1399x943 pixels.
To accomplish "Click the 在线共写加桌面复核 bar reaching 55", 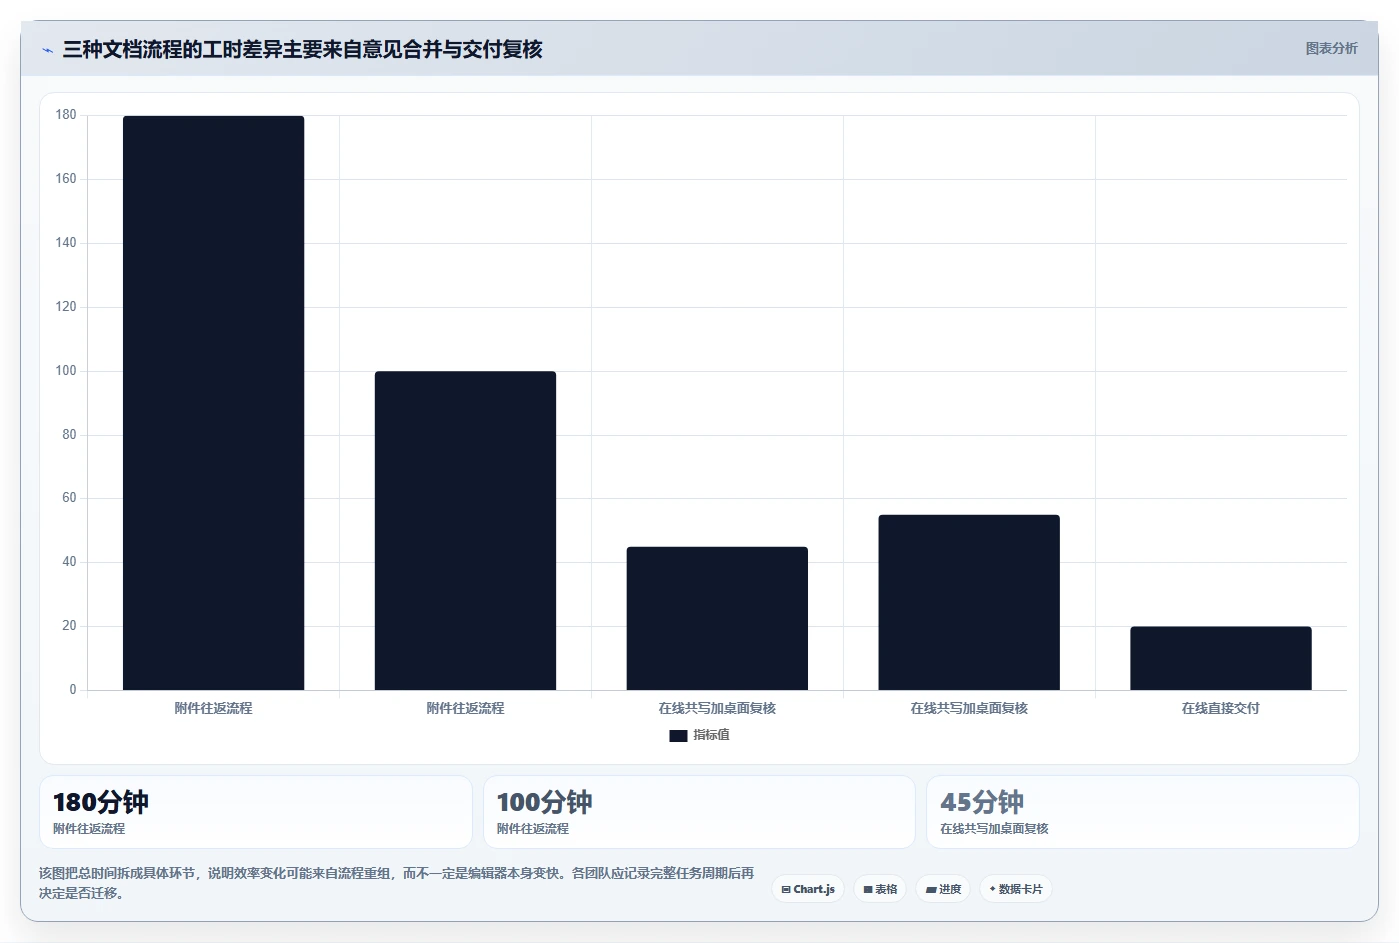I will point(969,602).
